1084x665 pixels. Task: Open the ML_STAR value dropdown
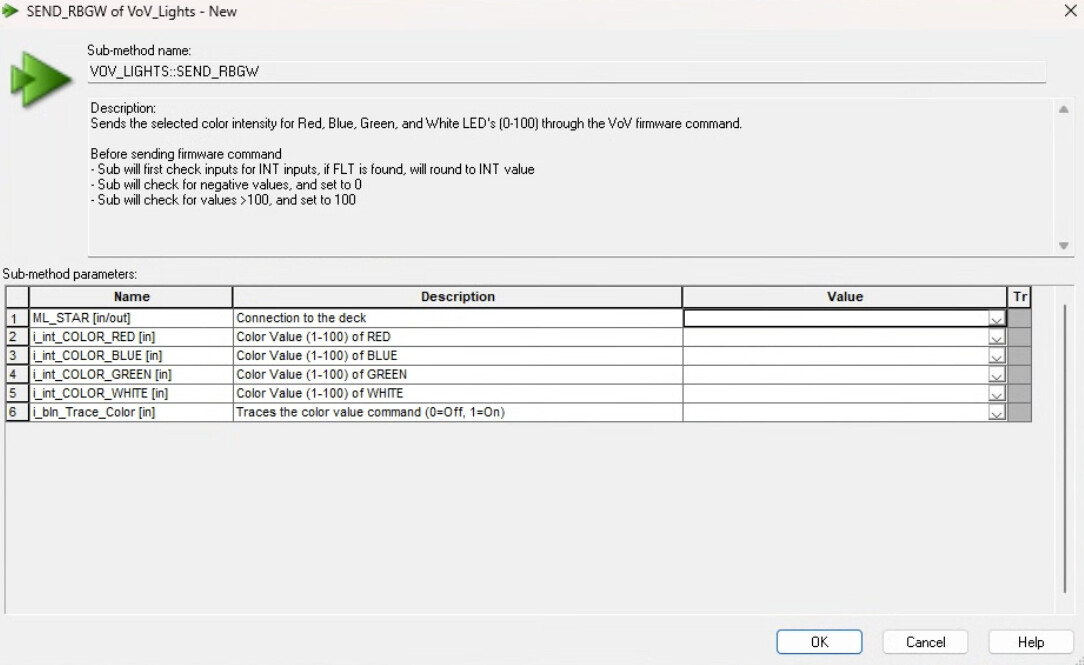point(996,319)
